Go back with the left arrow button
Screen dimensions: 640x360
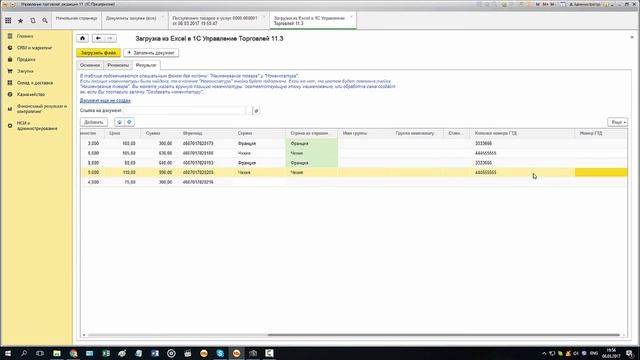[x=98, y=38]
